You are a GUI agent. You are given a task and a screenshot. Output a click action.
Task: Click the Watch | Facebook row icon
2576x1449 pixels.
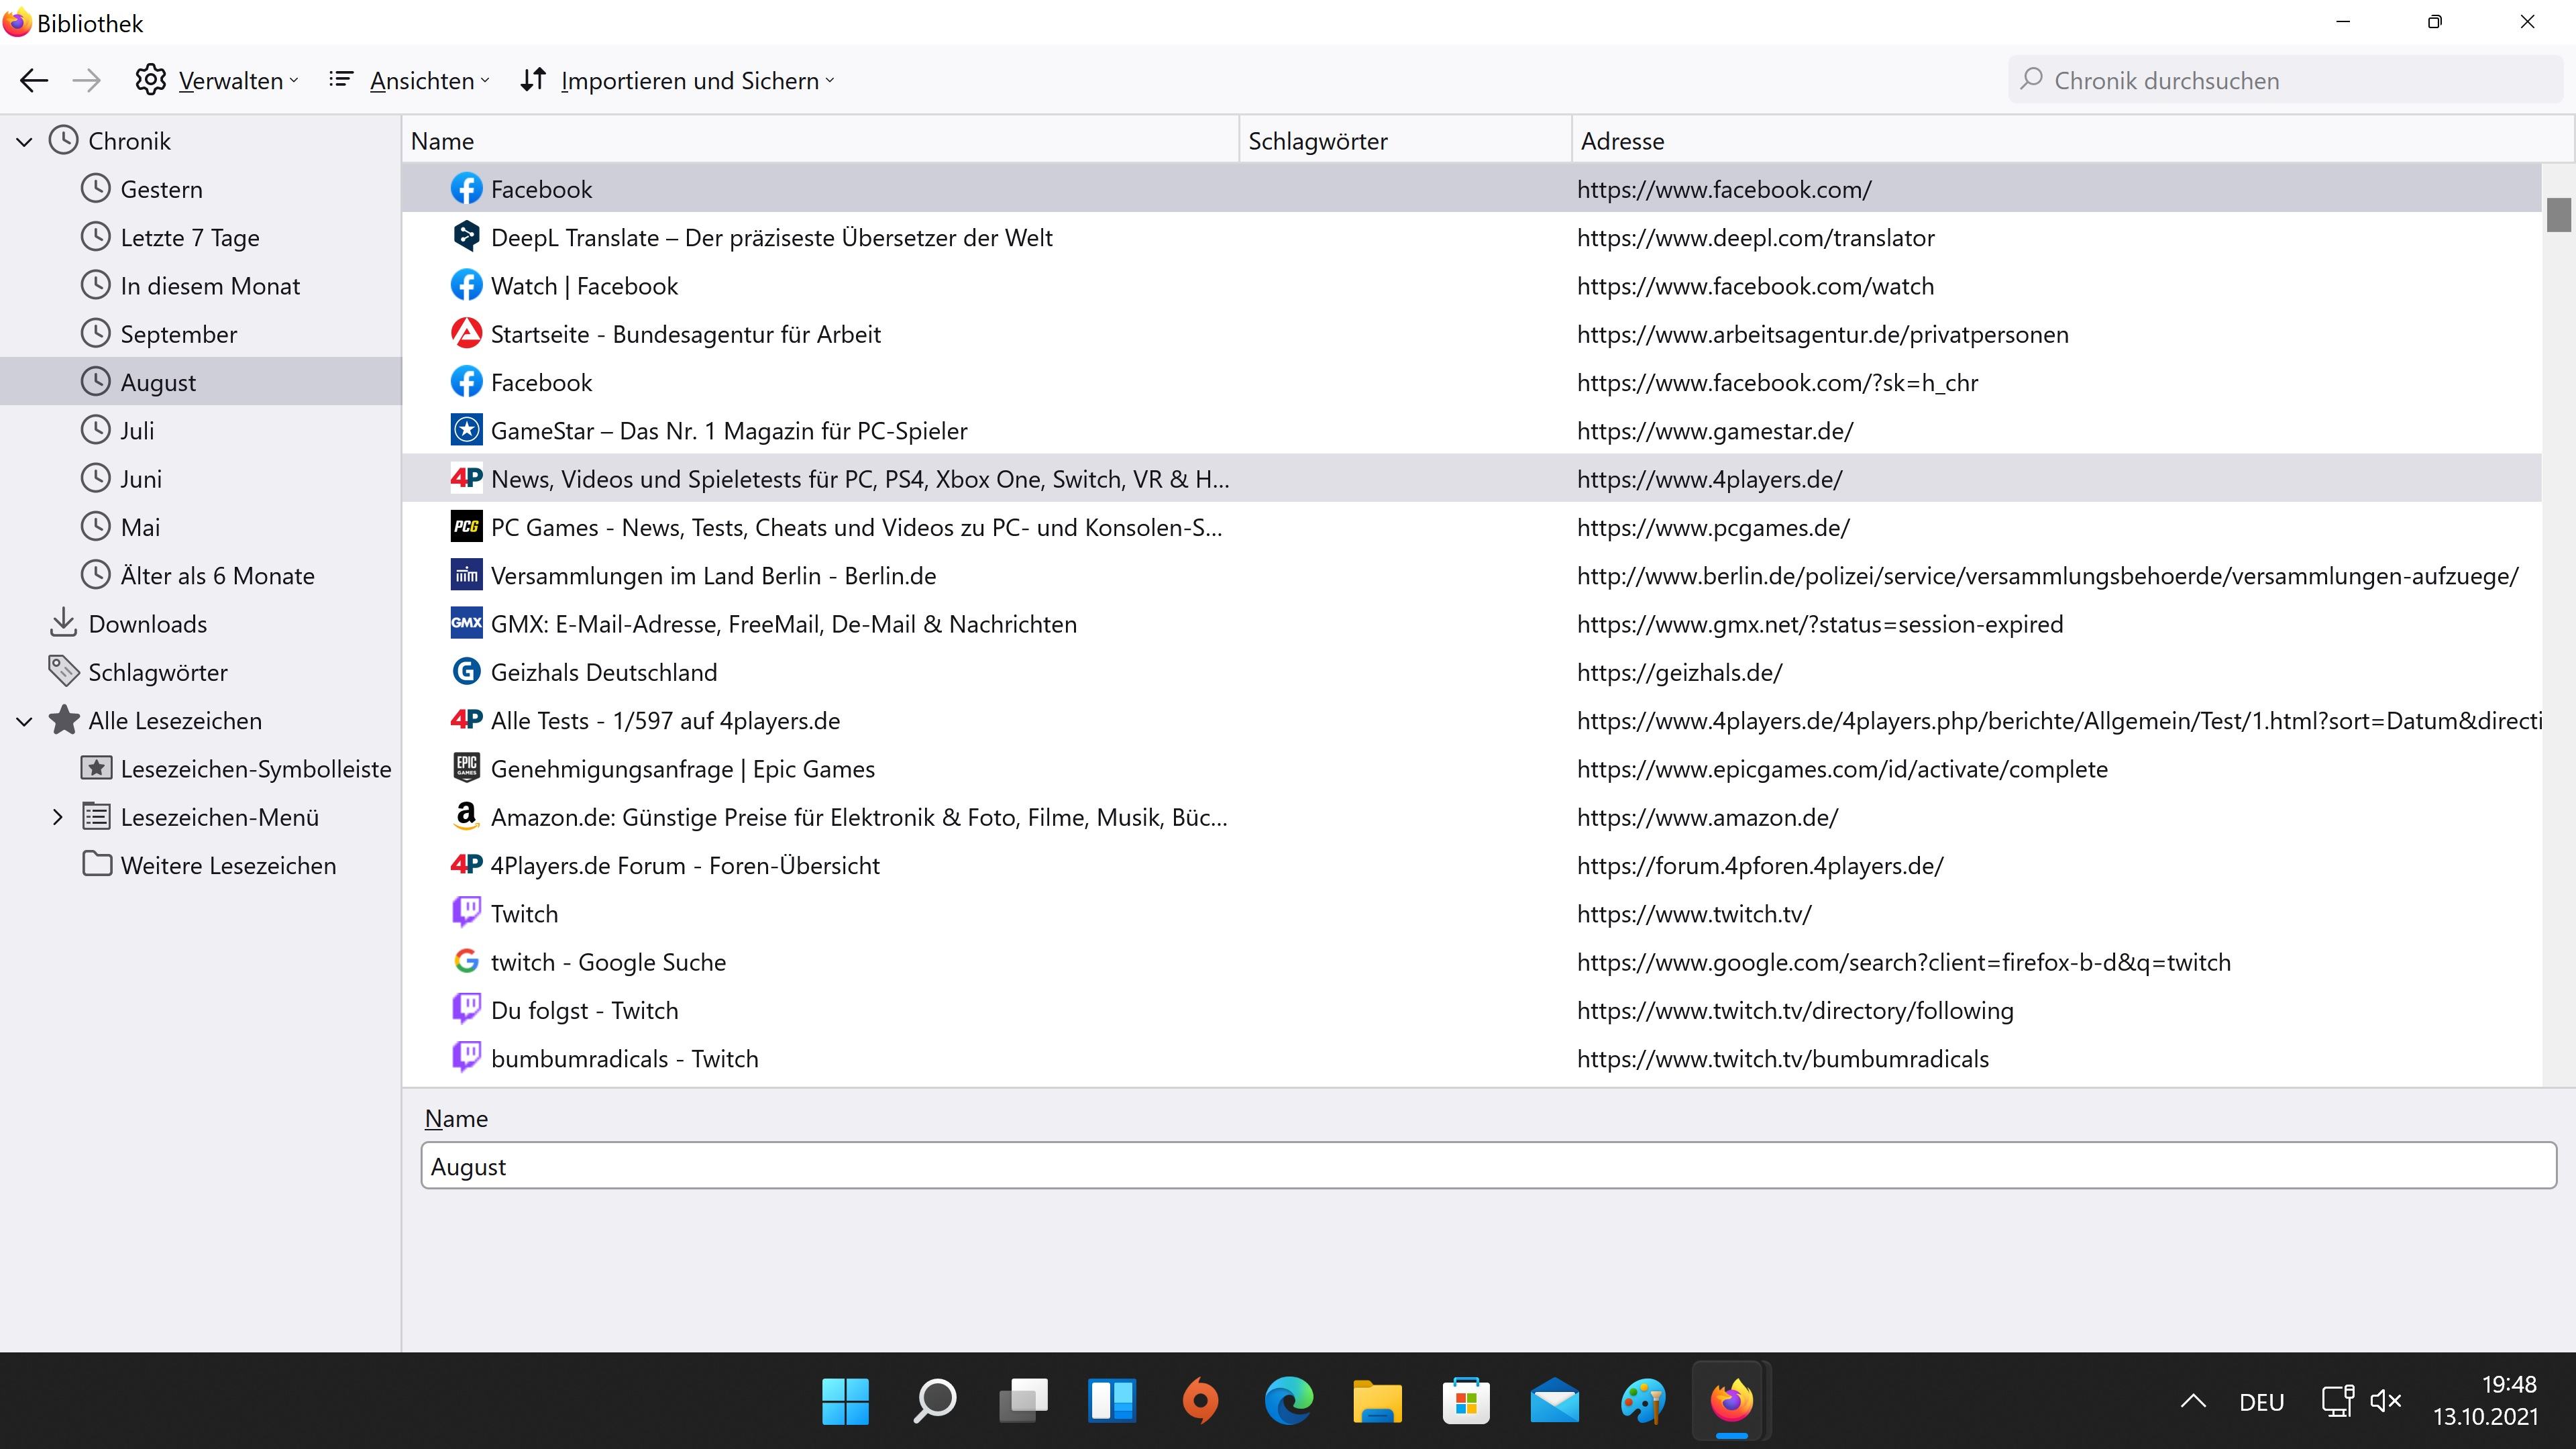[x=466, y=286]
